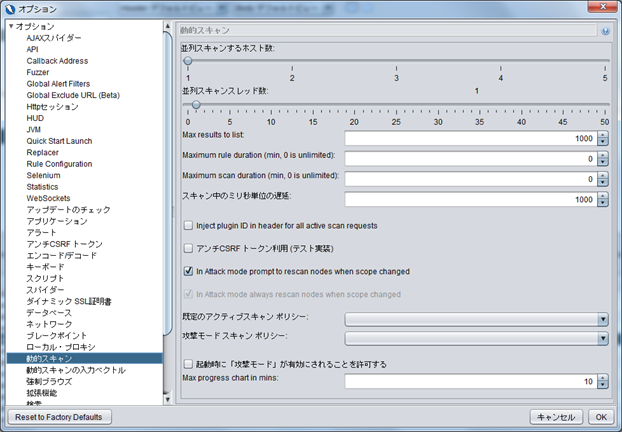This screenshot has height=432, width=622.
Task: Uncheck In Attack mode prompt to rescan nodes
Action: (x=188, y=271)
